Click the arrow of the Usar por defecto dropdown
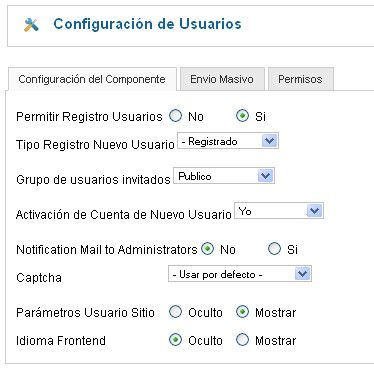Image resolution: width=374 pixels, height=385 pixels. tap(303, 274)
